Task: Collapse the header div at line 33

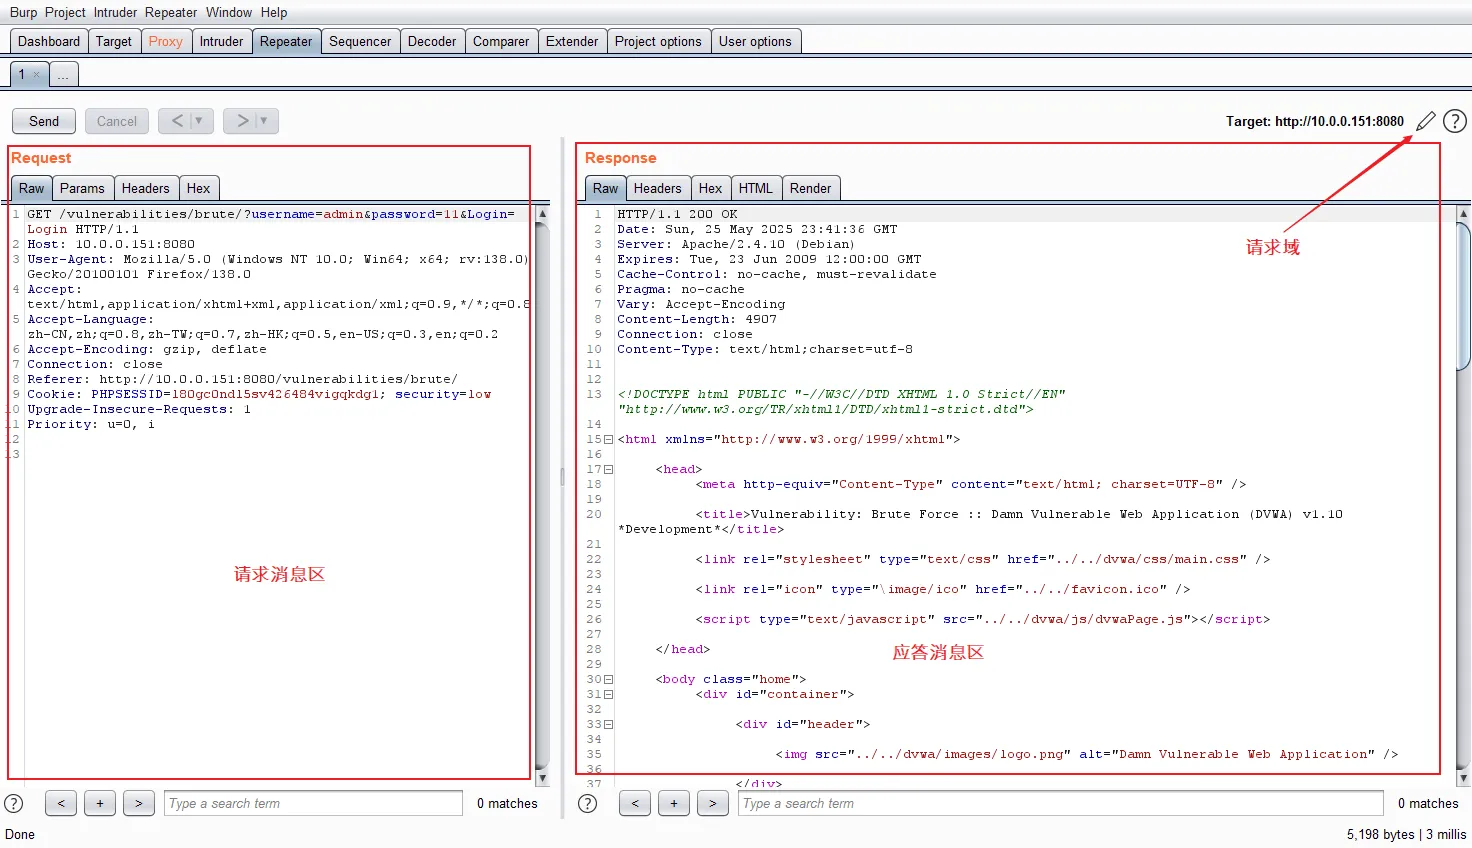Action: point(608,724)
